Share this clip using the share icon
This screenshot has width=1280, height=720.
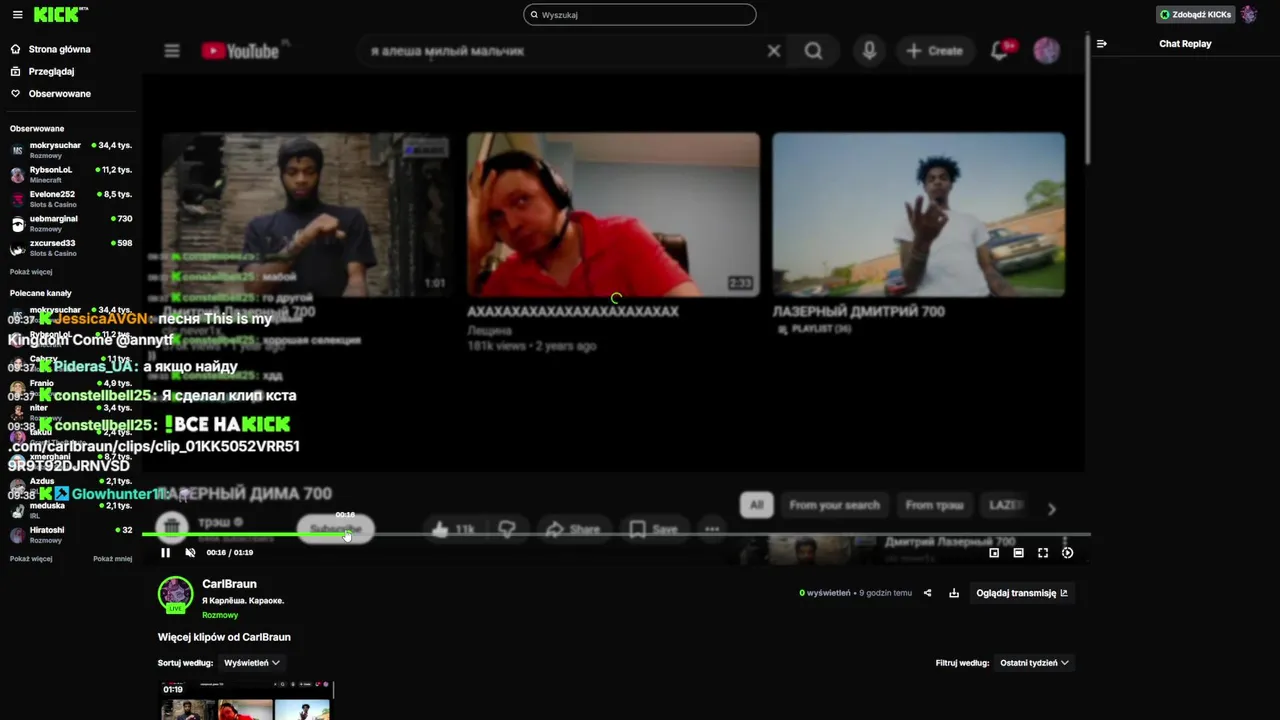pos(927,593)
